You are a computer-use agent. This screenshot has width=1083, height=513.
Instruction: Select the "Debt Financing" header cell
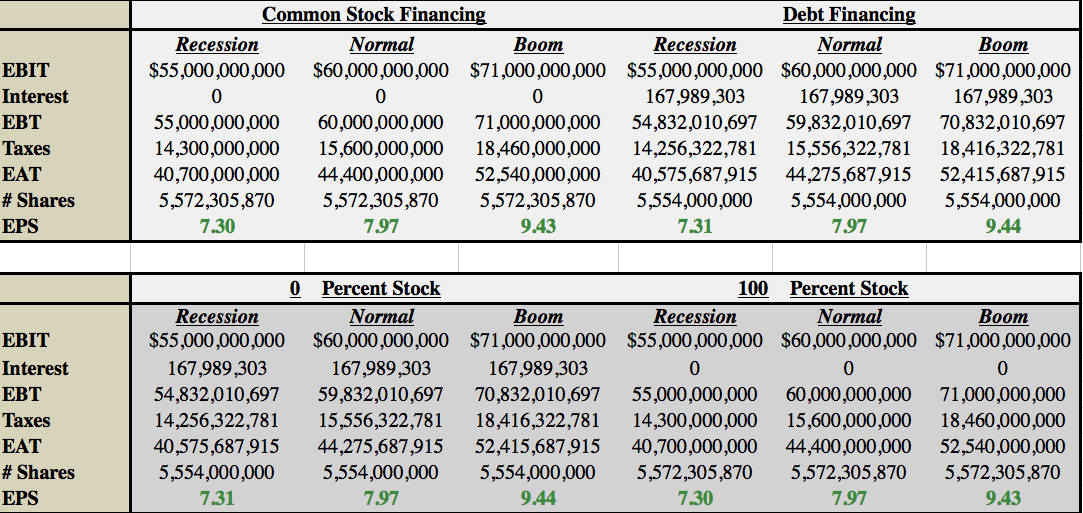849,14
